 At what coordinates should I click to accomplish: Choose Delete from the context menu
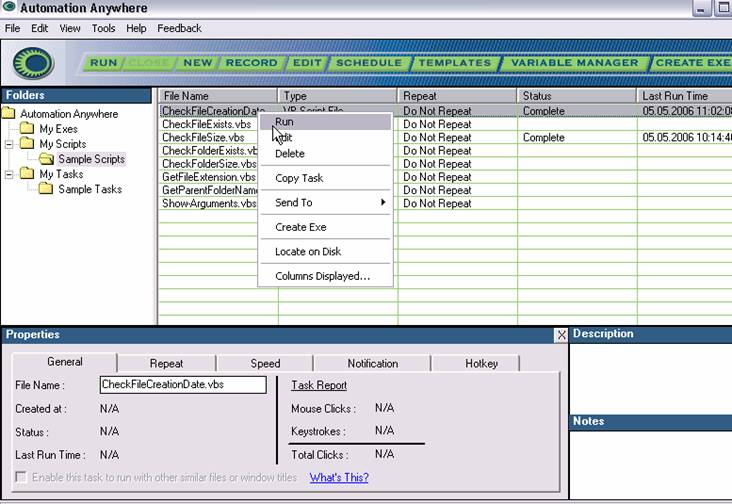(325, 154)
